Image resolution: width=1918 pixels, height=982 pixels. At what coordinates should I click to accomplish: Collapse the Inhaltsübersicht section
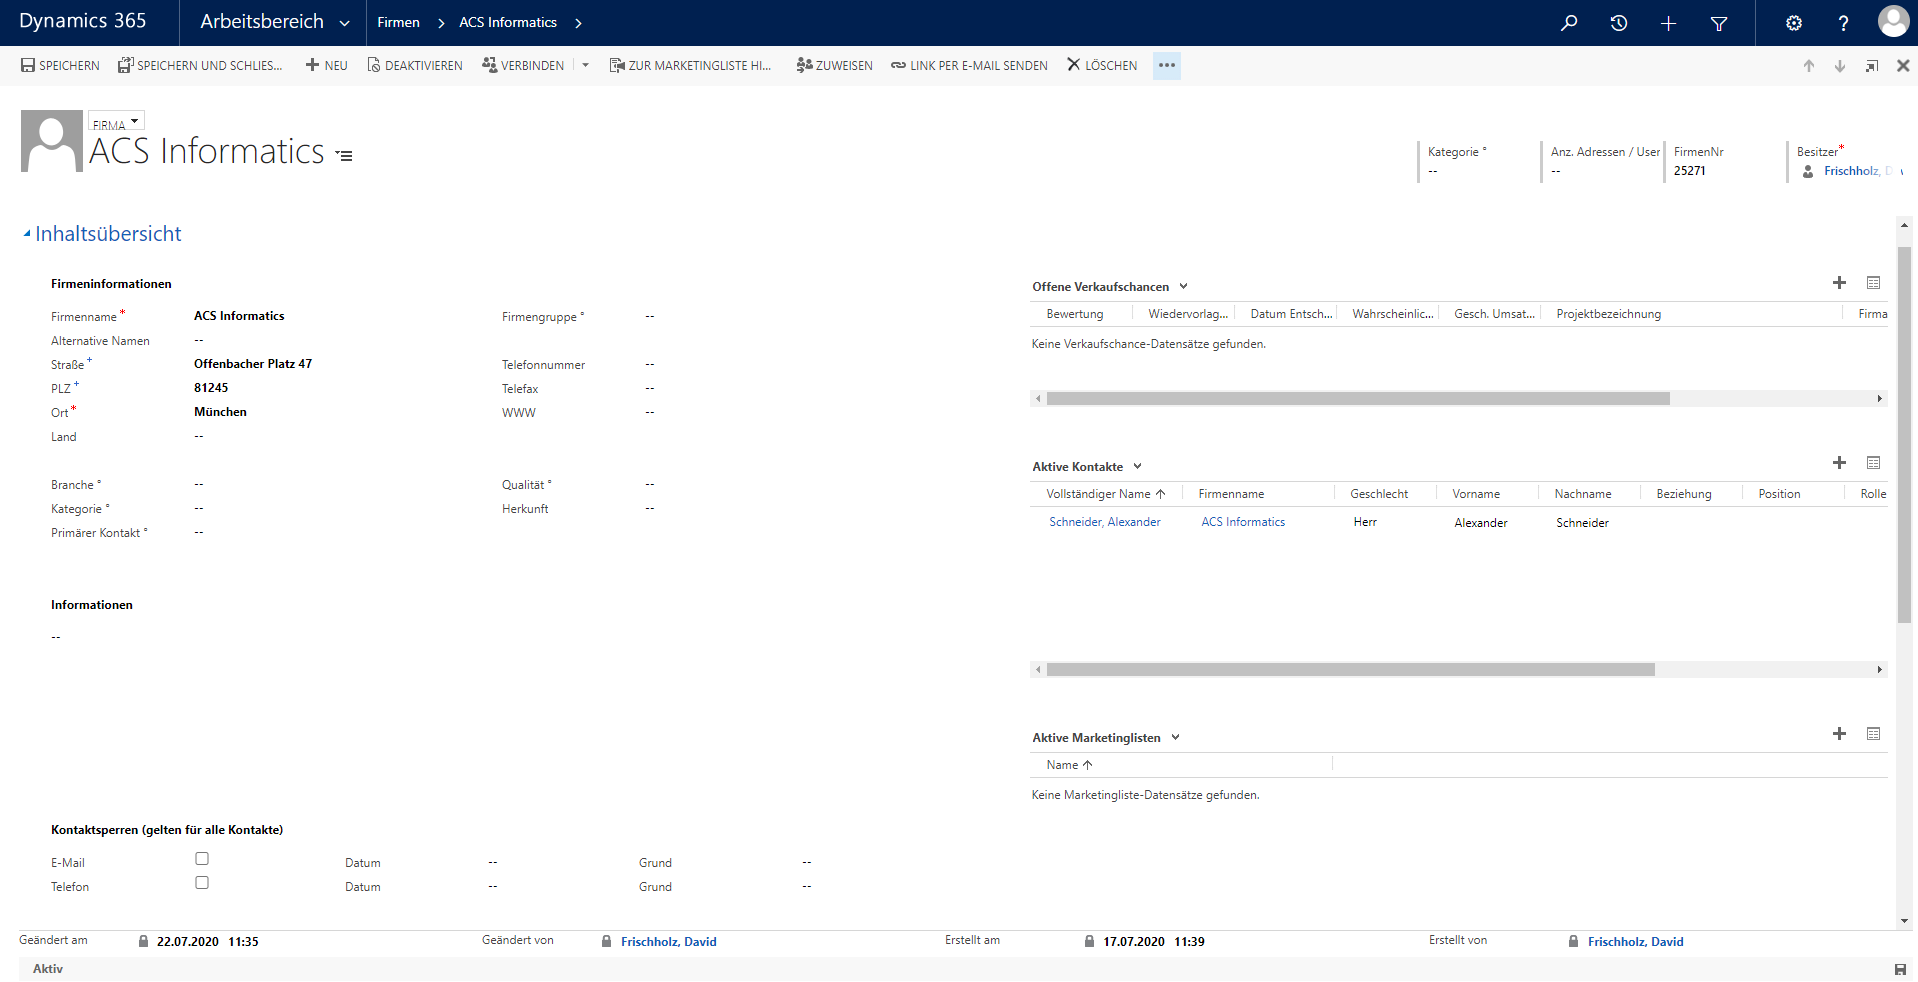[27, 234]
